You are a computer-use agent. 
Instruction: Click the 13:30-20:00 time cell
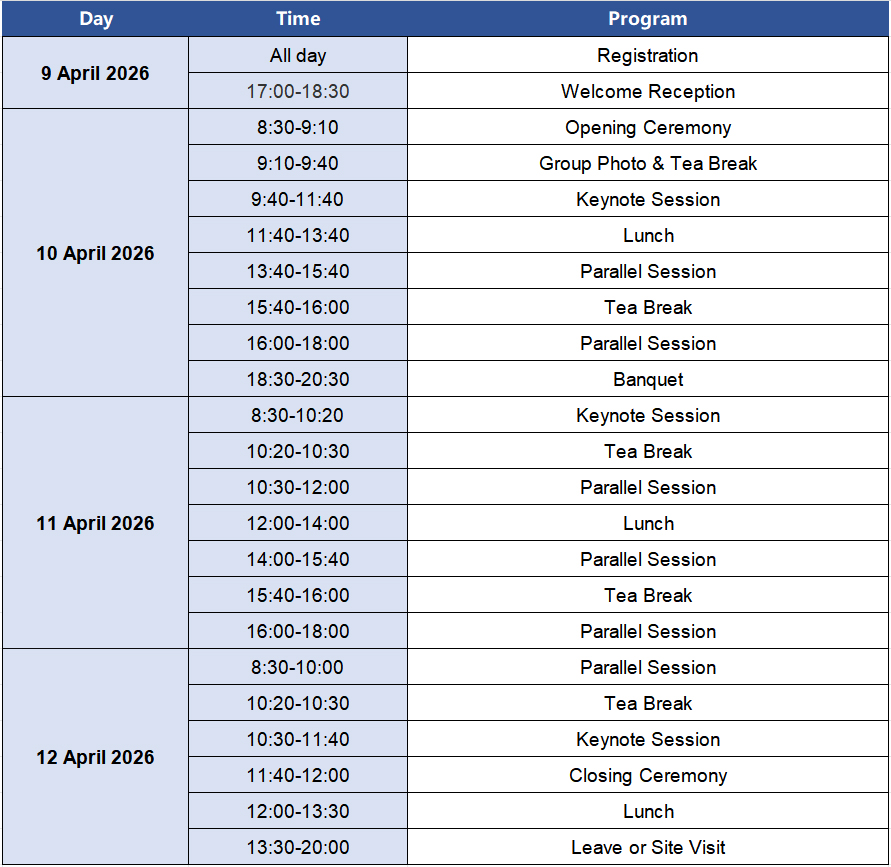click(x=298, y=847)
